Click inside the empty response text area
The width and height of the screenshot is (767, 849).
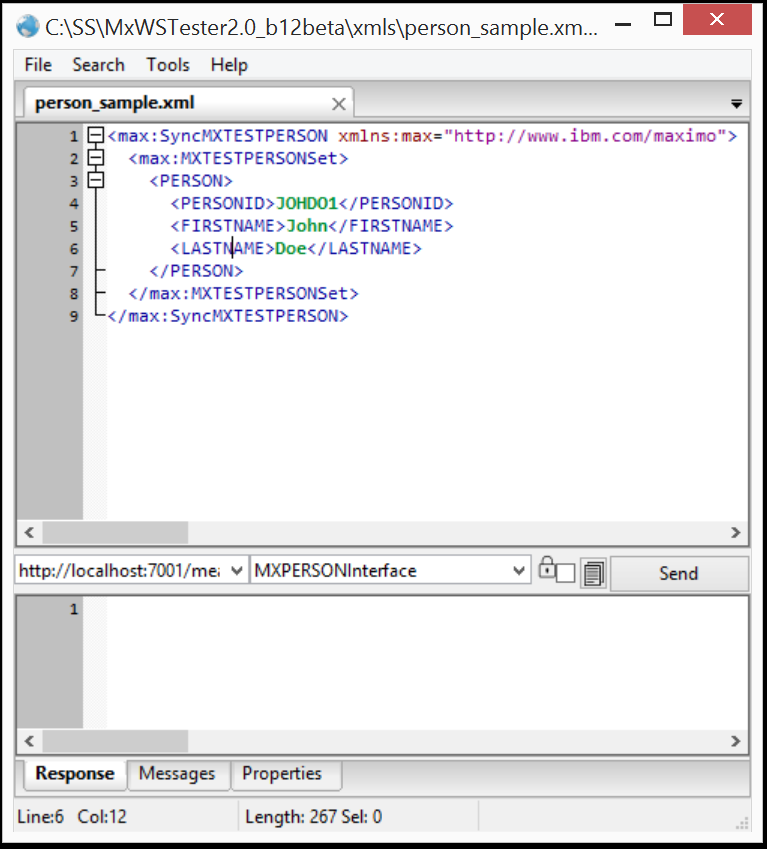[x=427, y=663]
